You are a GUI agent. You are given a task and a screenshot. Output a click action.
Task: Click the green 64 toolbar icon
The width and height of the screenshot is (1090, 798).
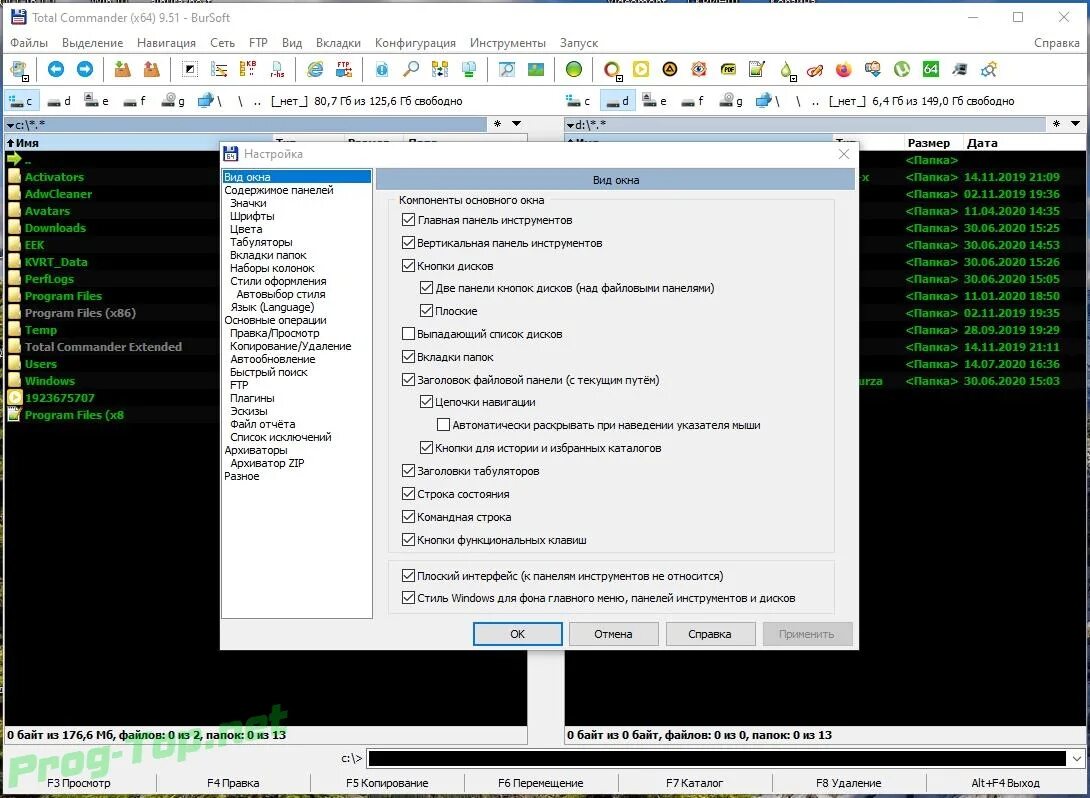point(931,69)
